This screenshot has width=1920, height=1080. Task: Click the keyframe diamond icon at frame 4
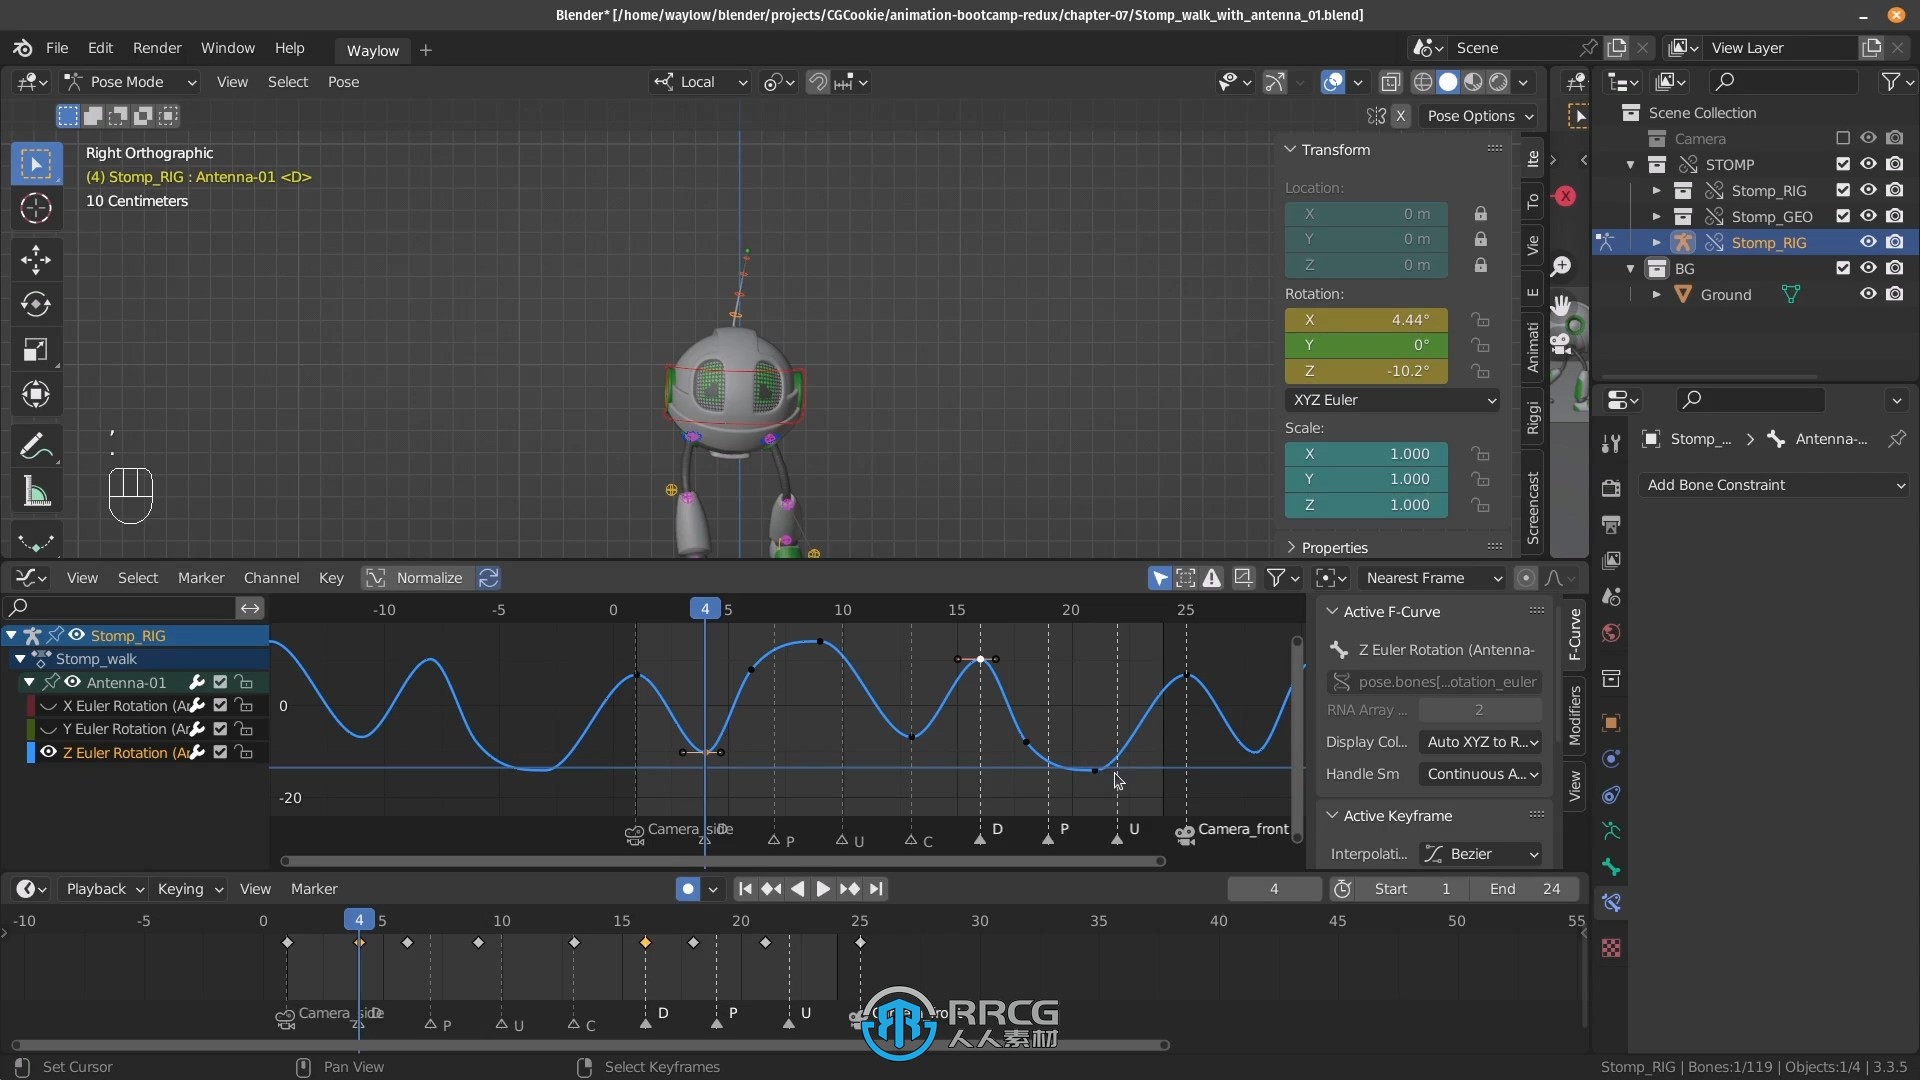tap(359, 942)
